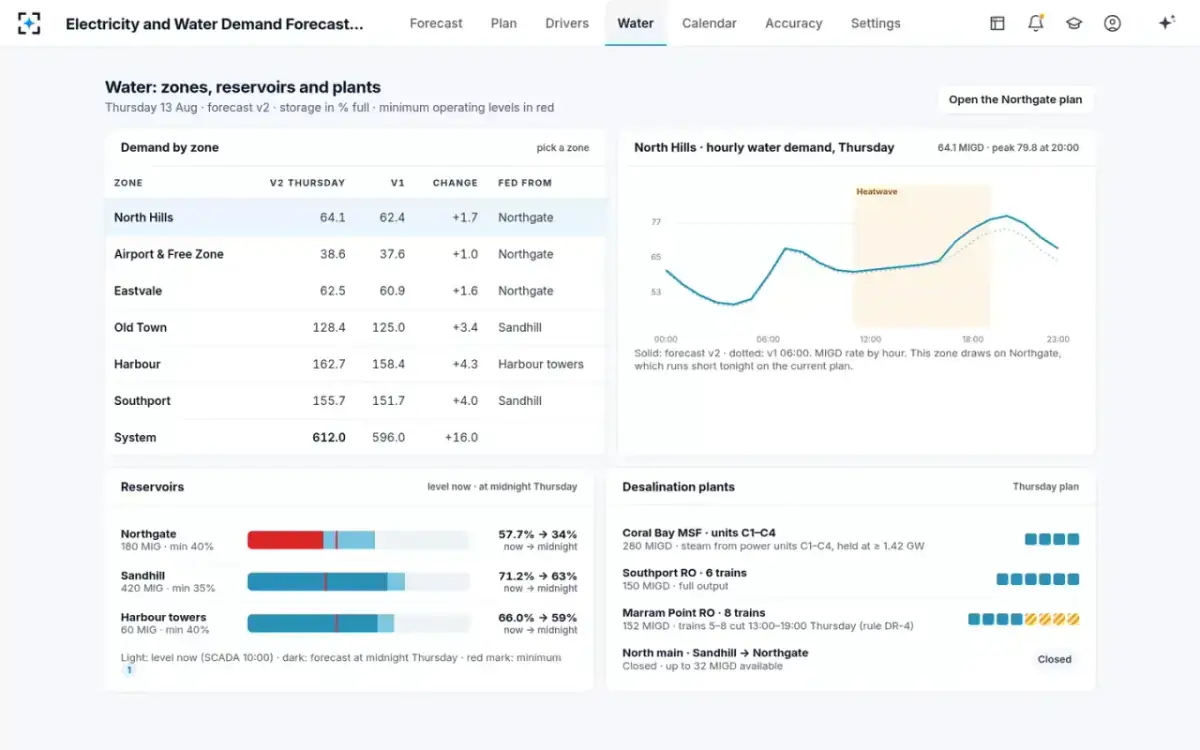Click the +4.3 change value
The height and width of the screenshot is (750, 1200).
coord(465,364)
